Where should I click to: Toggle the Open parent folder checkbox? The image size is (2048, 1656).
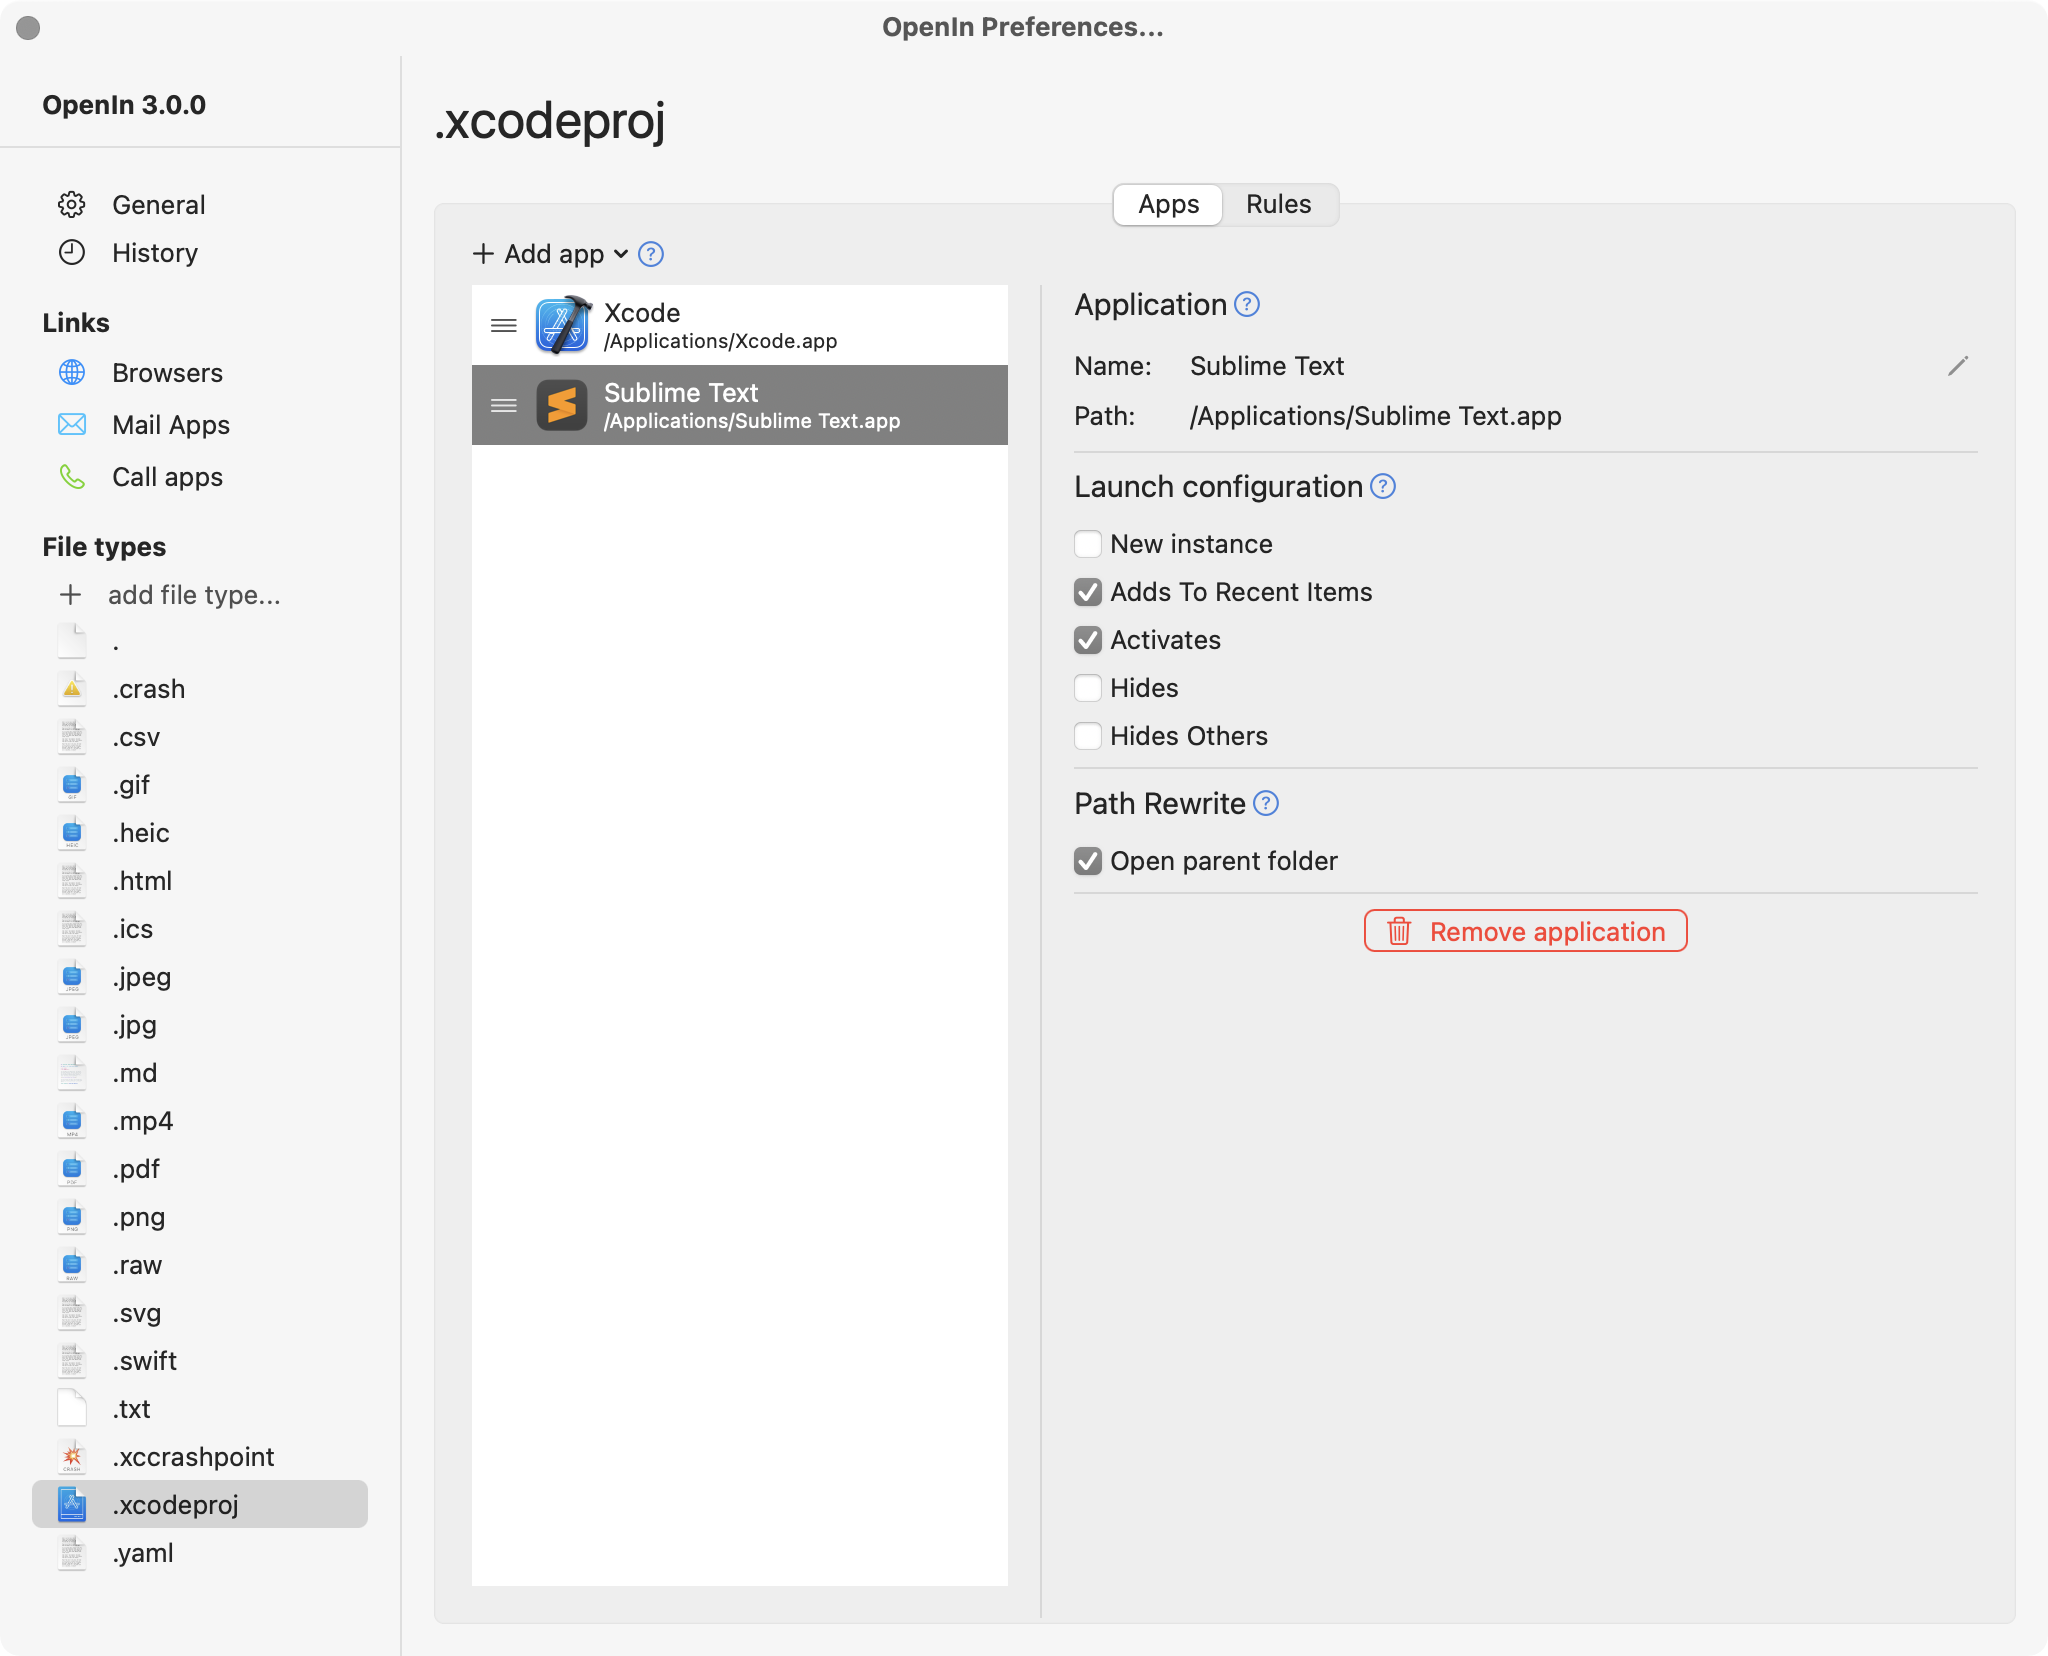(x=1090, y=860)
